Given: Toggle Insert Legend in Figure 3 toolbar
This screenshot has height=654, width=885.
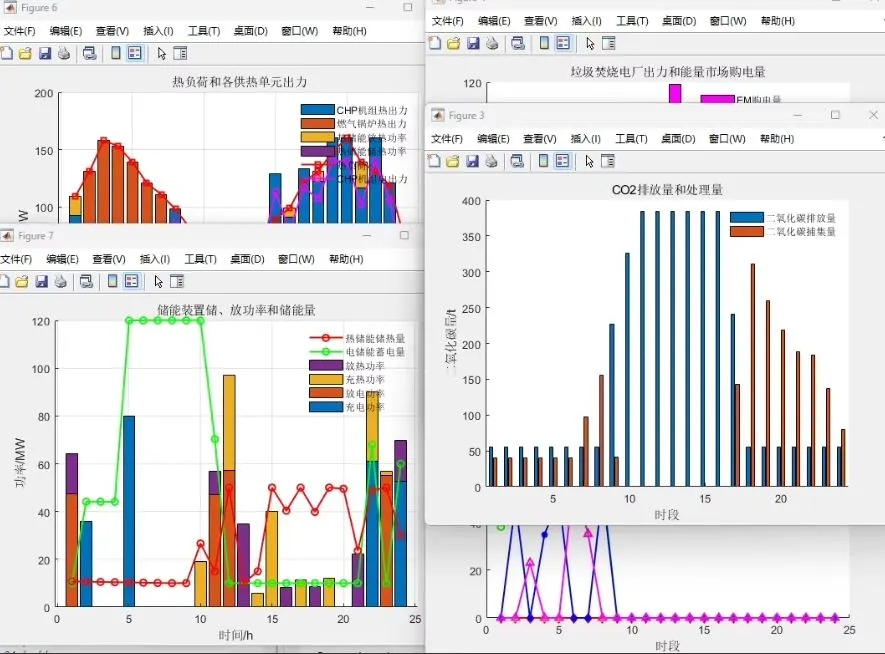Looking at the screenshot, I should pyautogui.click(x=562, y=161).
